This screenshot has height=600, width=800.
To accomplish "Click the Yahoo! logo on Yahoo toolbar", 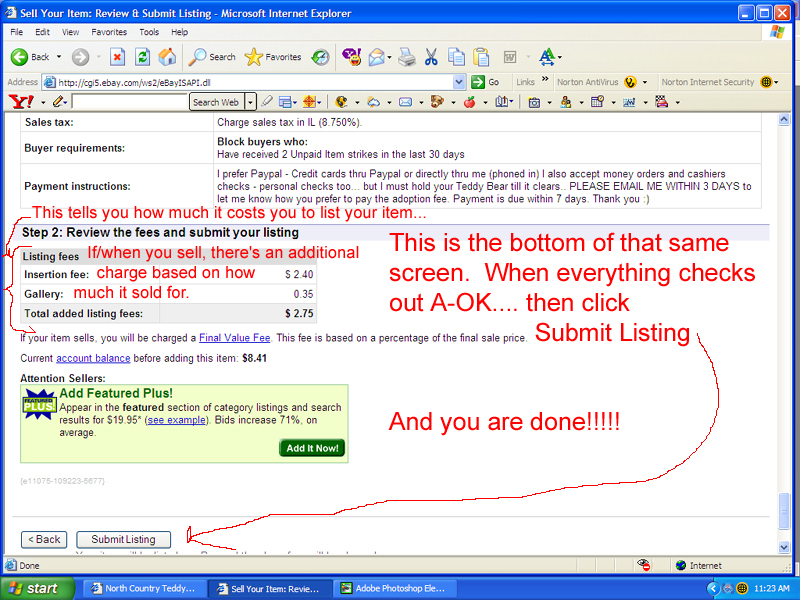I will point(19,102).
